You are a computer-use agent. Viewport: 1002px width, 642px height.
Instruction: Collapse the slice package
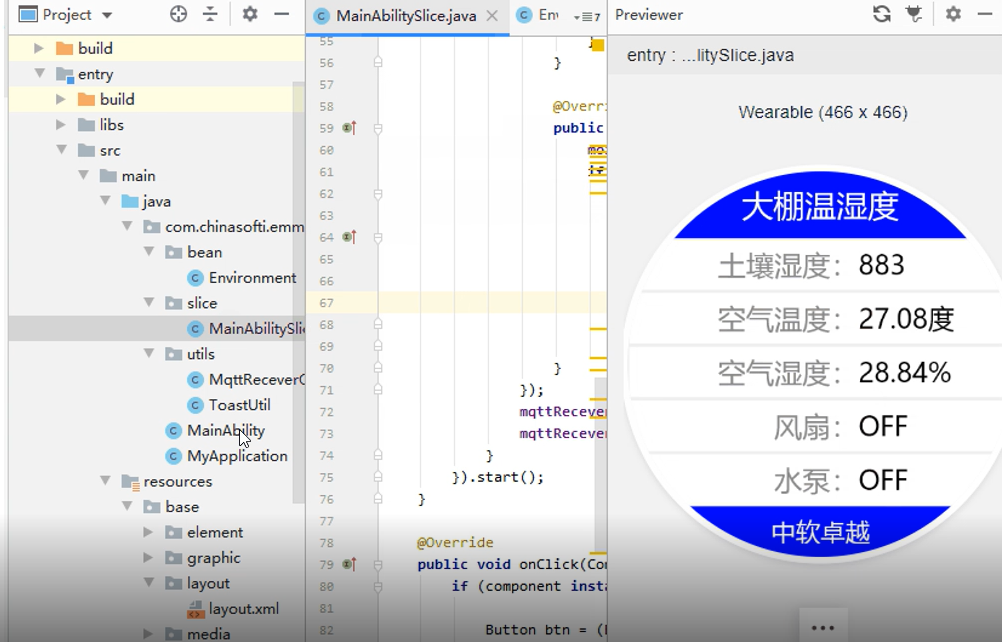(x=149, y=303)
